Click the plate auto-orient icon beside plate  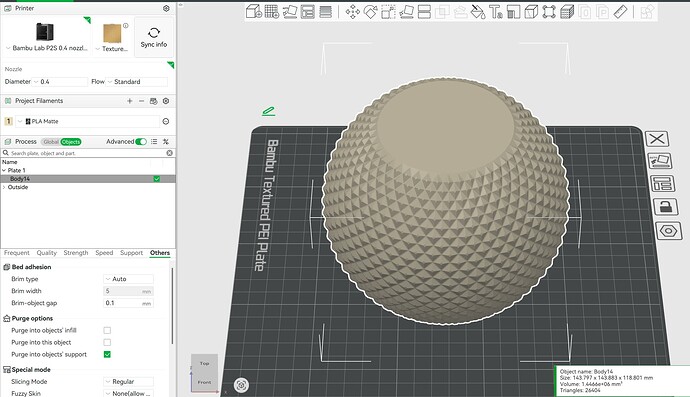pyautogui.click(x=660, y=161)
